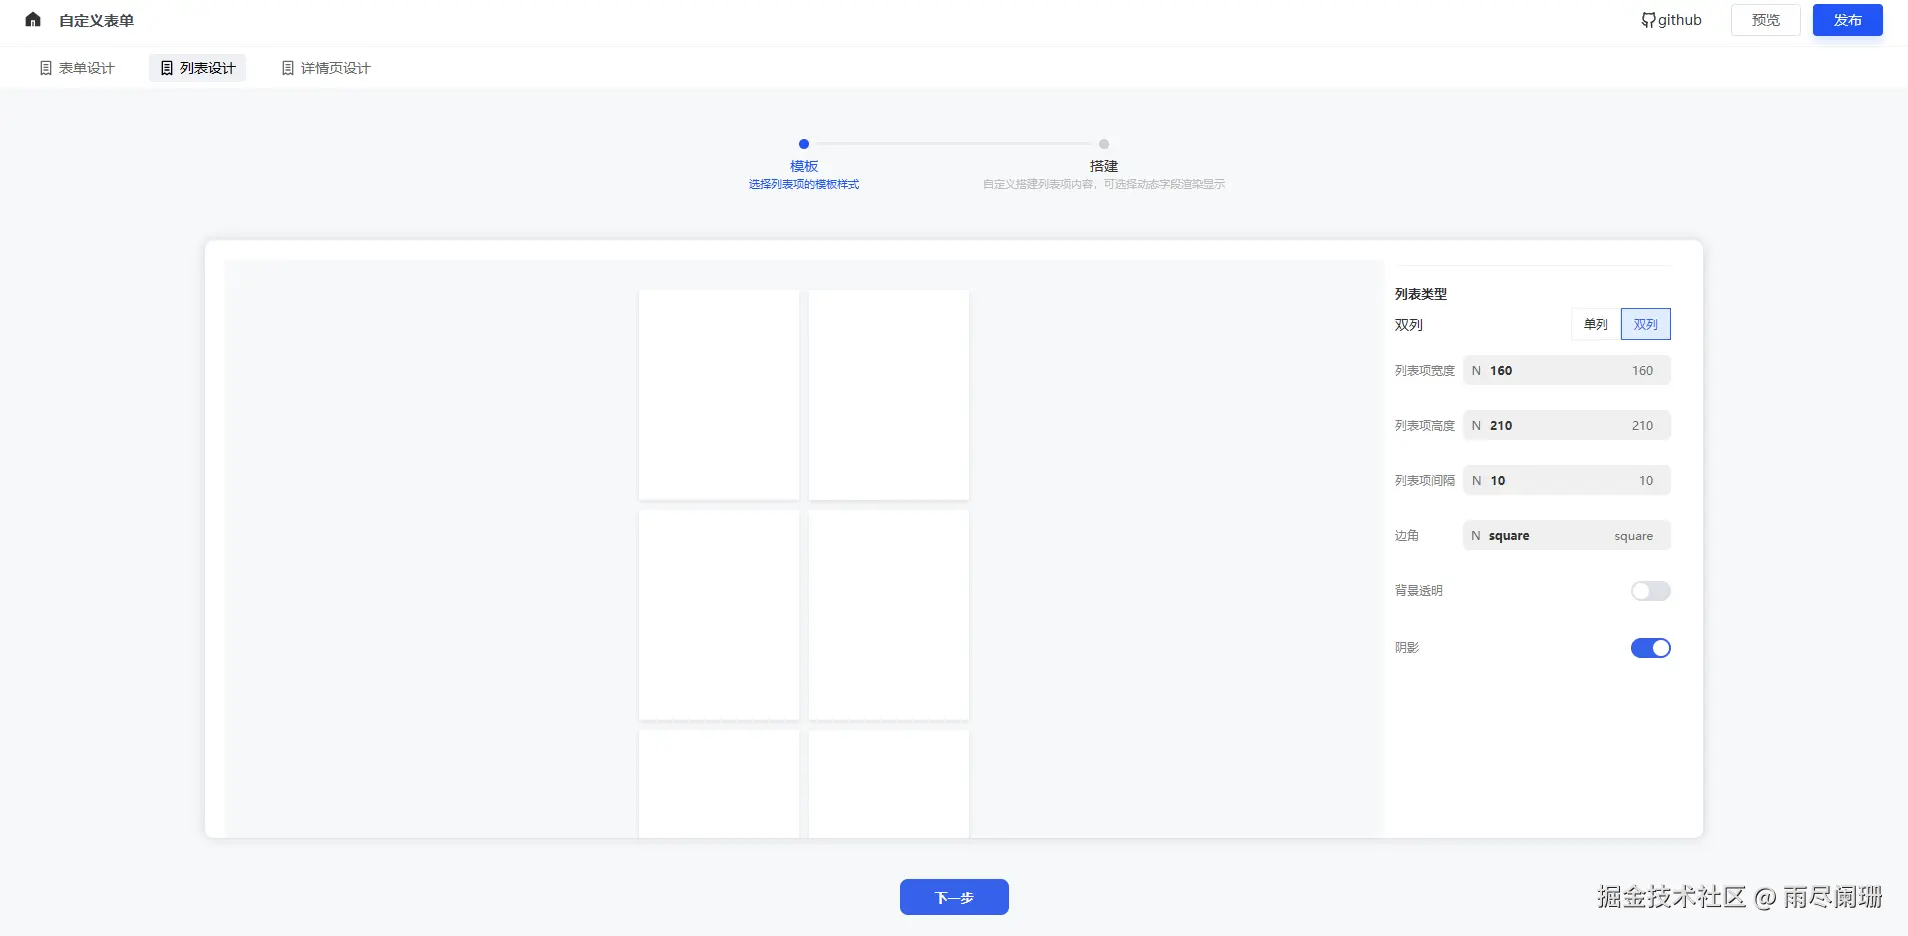Open the 边角 square style selector
The width and height of the screenshot is (1908, 936).
click(x=1566, y=535)
